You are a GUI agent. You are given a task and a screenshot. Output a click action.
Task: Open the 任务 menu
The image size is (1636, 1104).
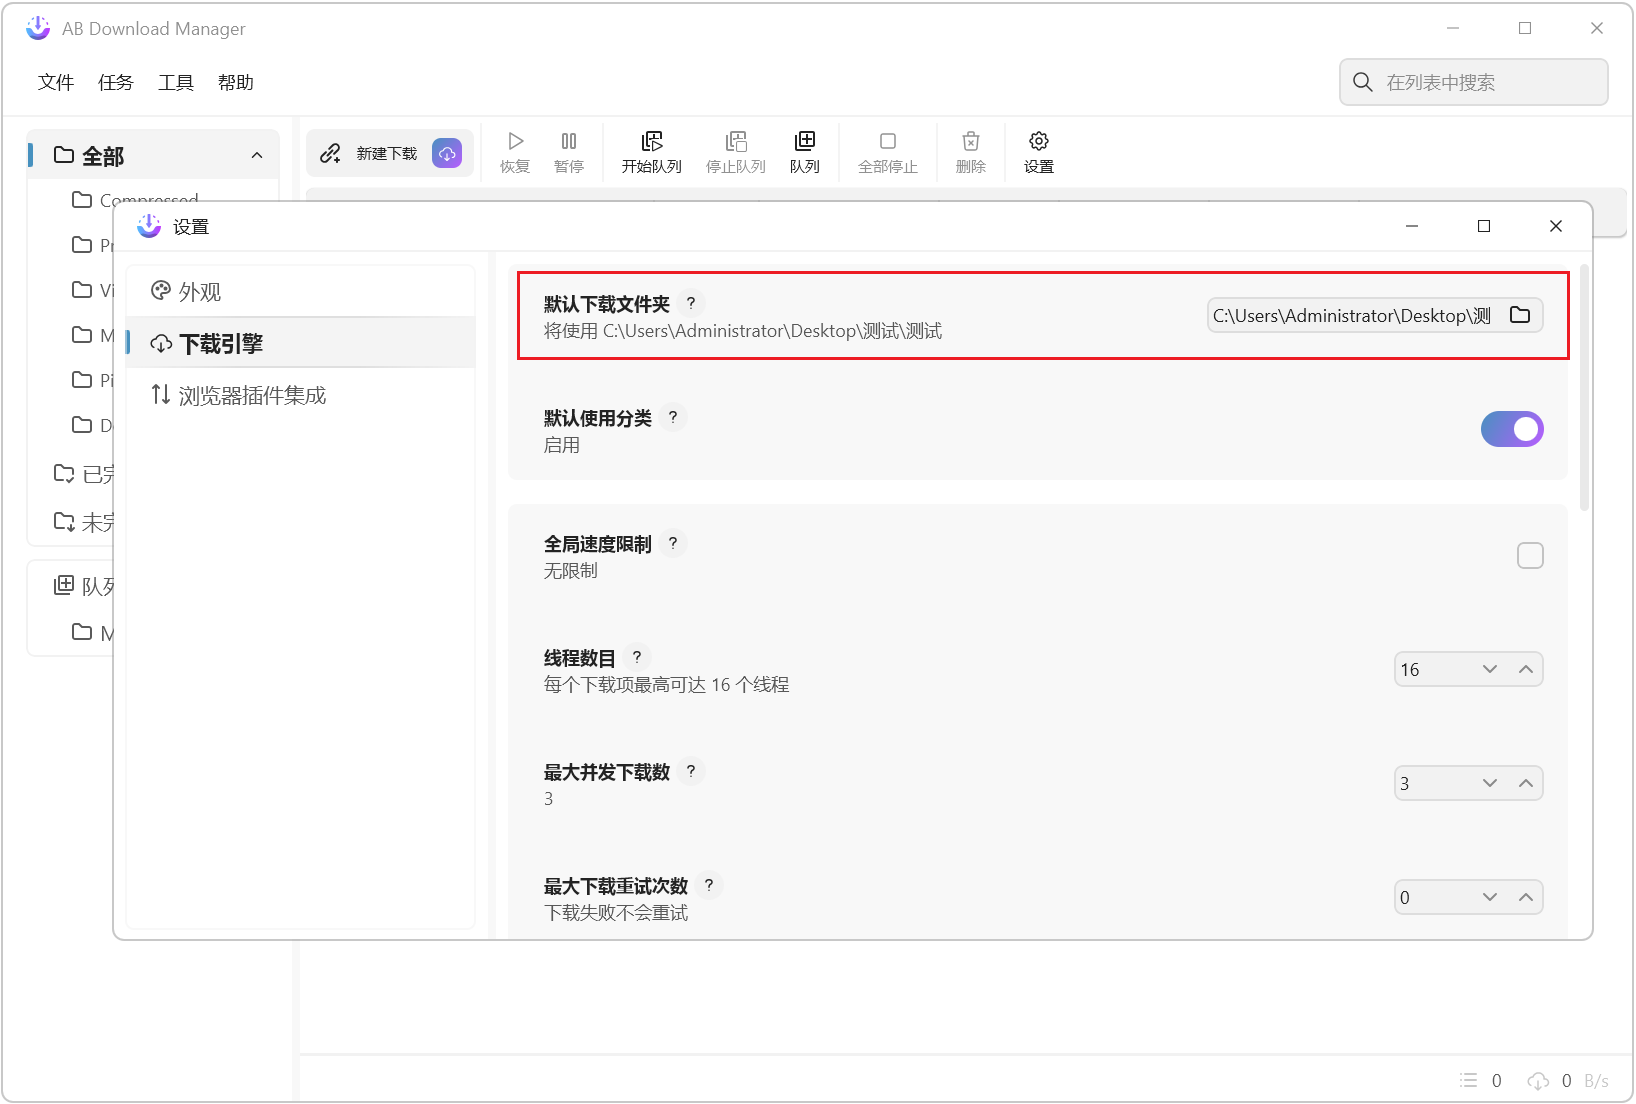pyautogui.click(x=116, y=82)
